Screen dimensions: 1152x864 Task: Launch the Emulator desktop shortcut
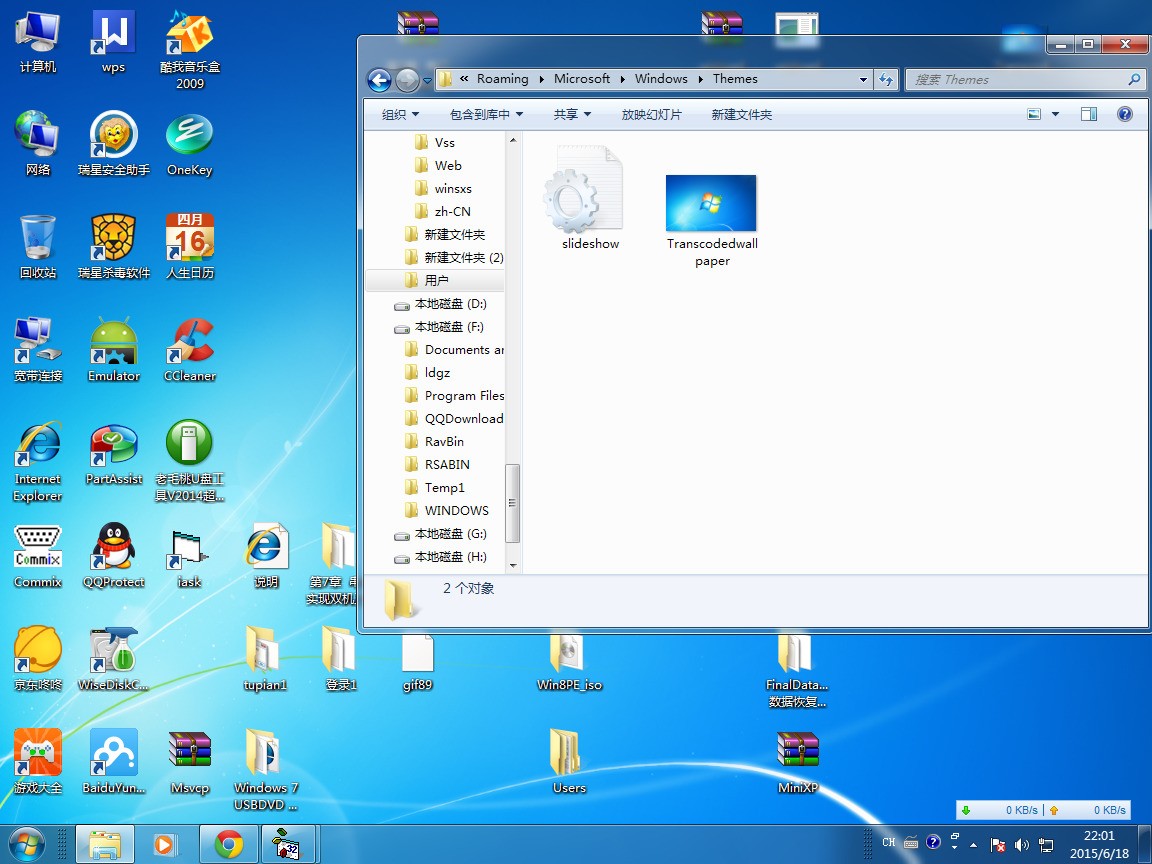coord(114,350)
